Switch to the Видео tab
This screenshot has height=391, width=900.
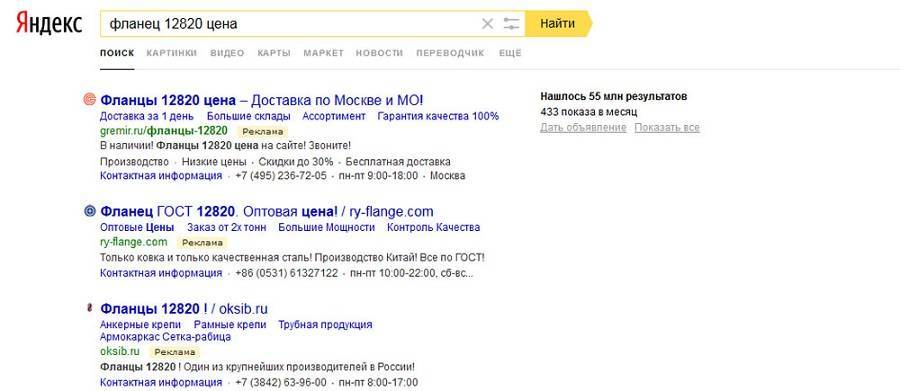pos(227,53)
